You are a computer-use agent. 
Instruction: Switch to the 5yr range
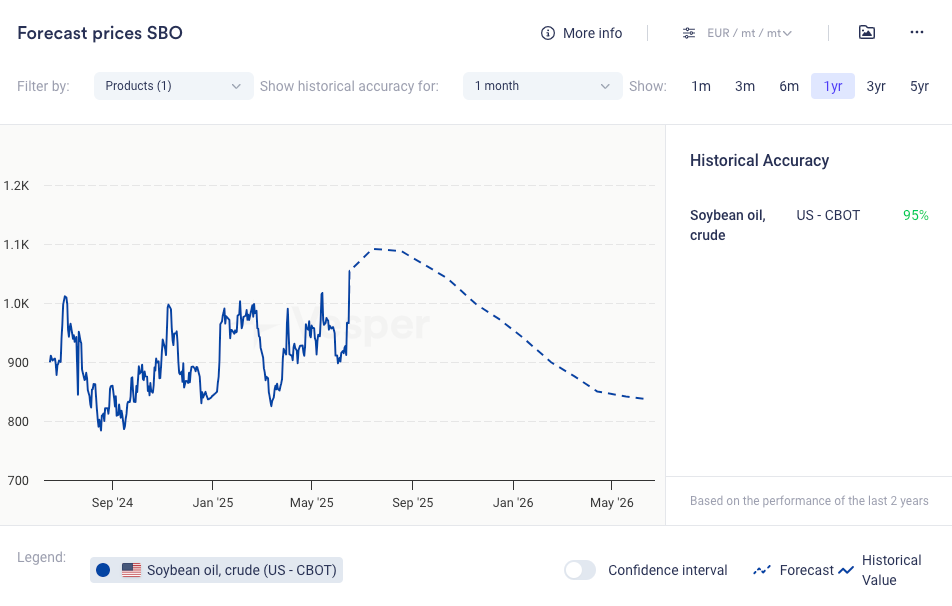coord(920,86)
